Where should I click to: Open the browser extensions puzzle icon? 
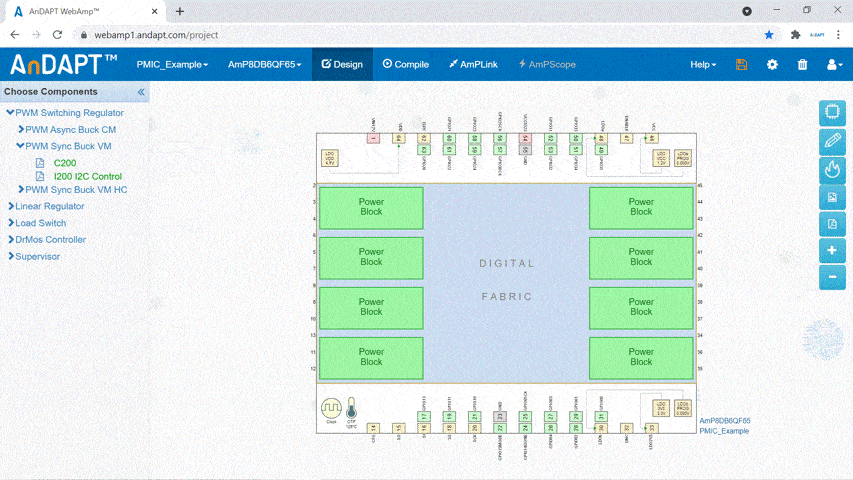coord(795,35)
